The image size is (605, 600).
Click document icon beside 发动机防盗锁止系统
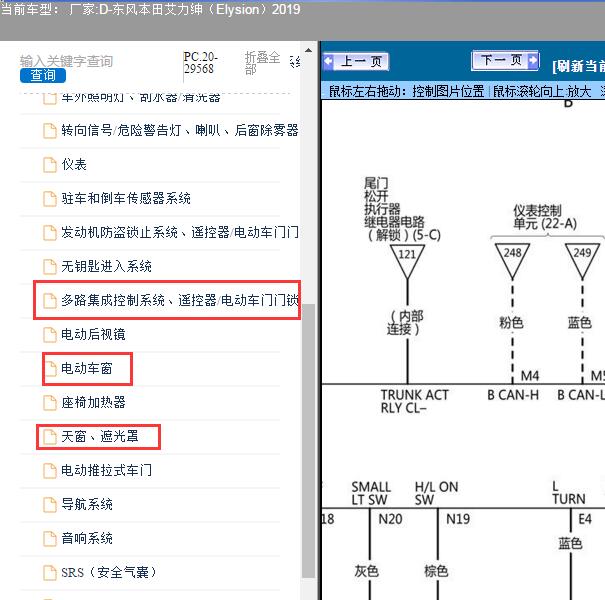click(50, 233)
